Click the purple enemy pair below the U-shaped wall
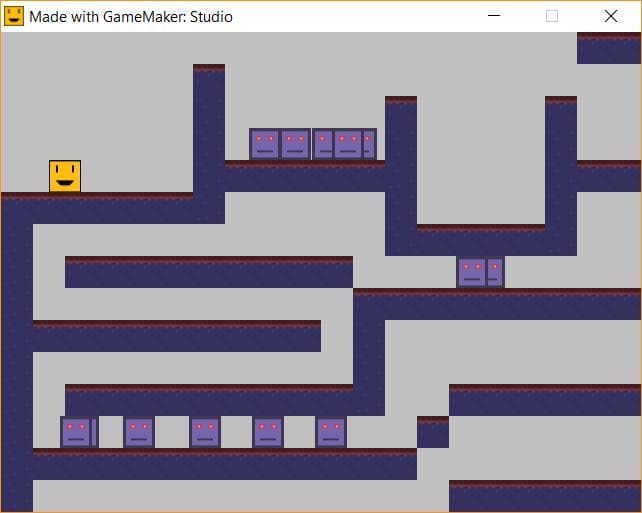Image resolution: width=642 pixels, height=513 pixels. [480, 272]
